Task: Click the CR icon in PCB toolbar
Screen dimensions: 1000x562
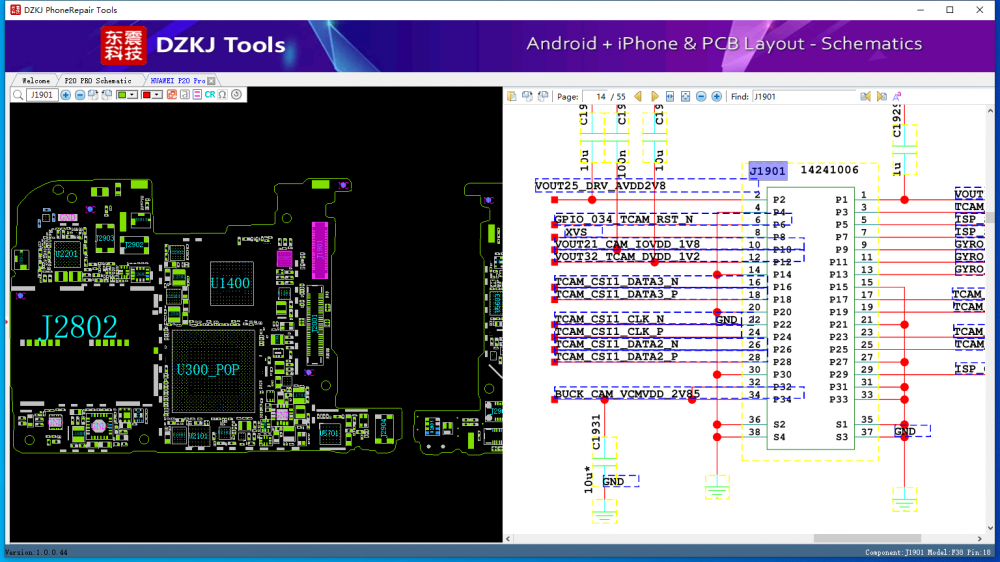Action: click(210, 95)
